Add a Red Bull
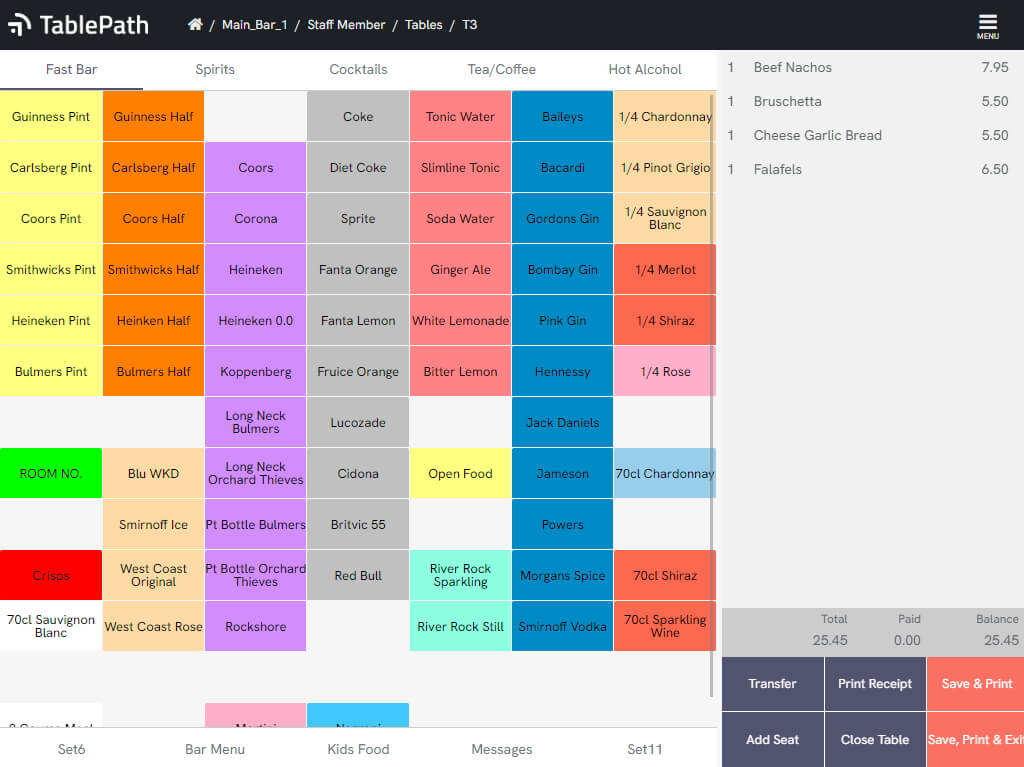Image resolution: width=1024 pixels, height=767 pixels. coord(358,575)
